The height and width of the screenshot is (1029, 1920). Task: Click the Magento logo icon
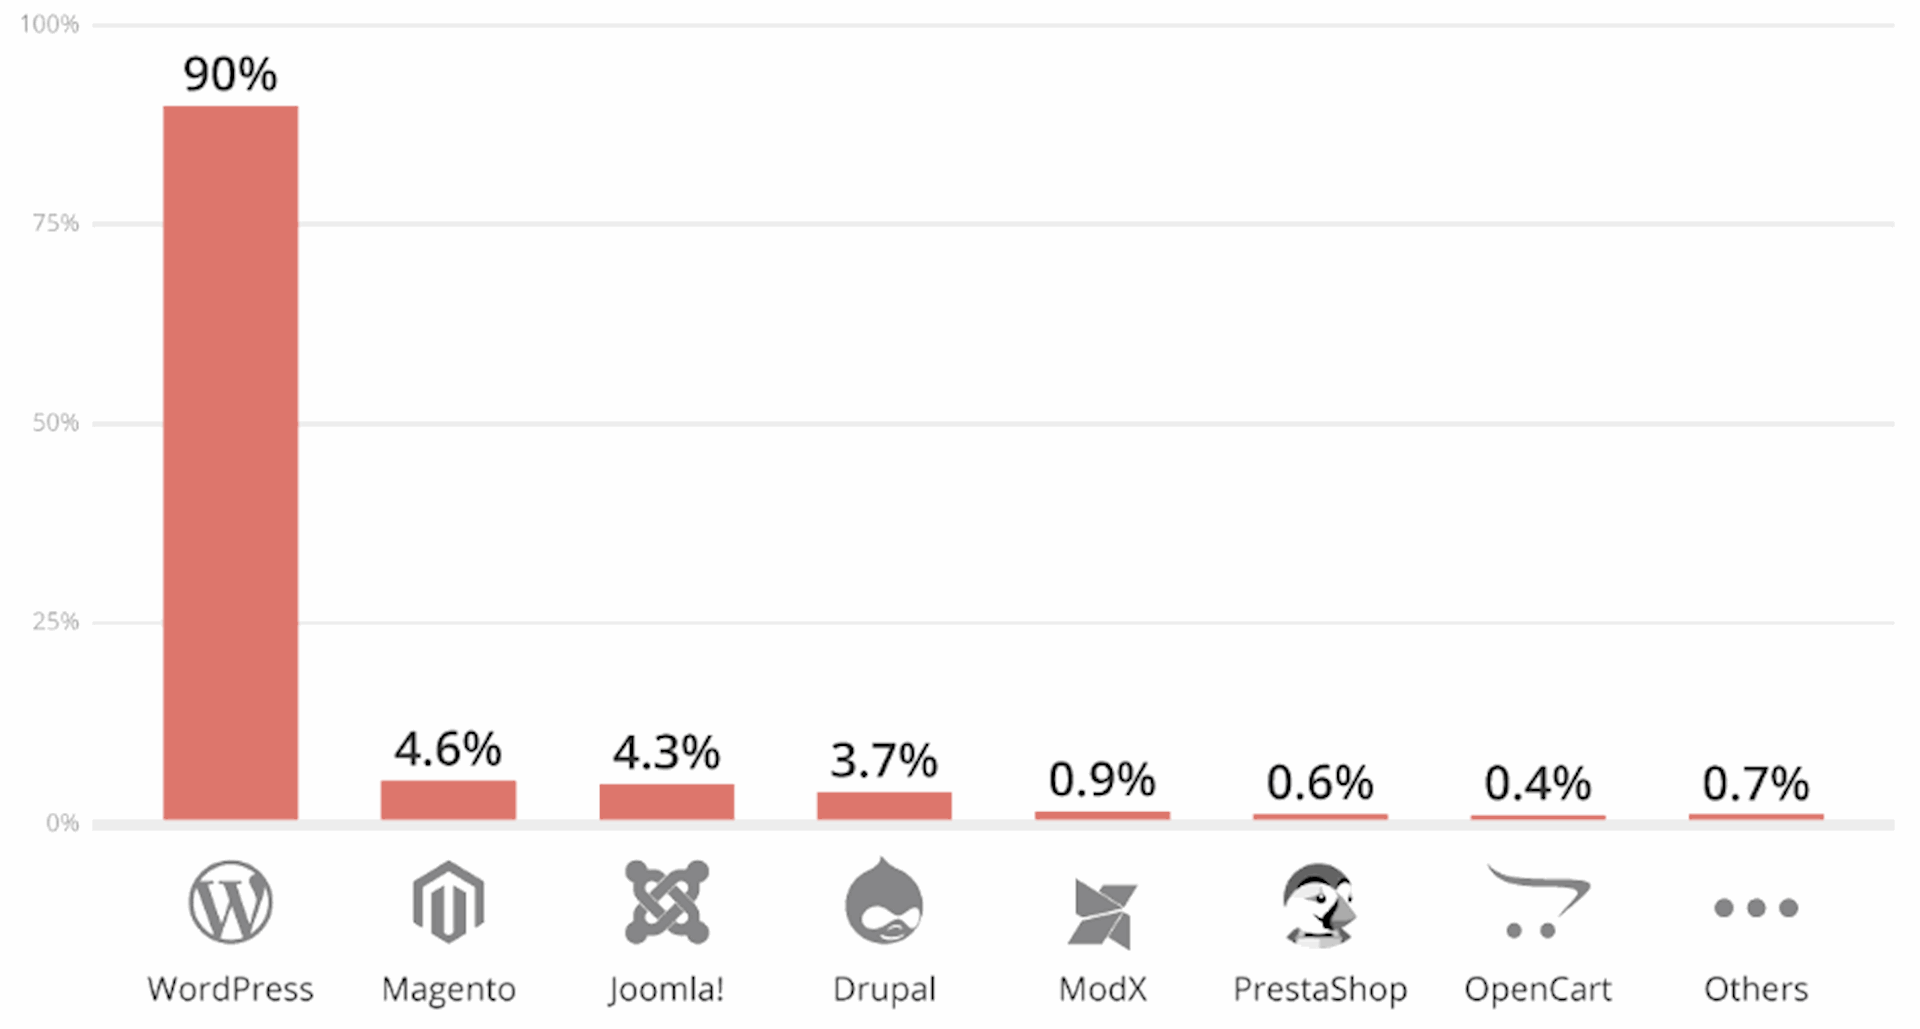point(448,902)
